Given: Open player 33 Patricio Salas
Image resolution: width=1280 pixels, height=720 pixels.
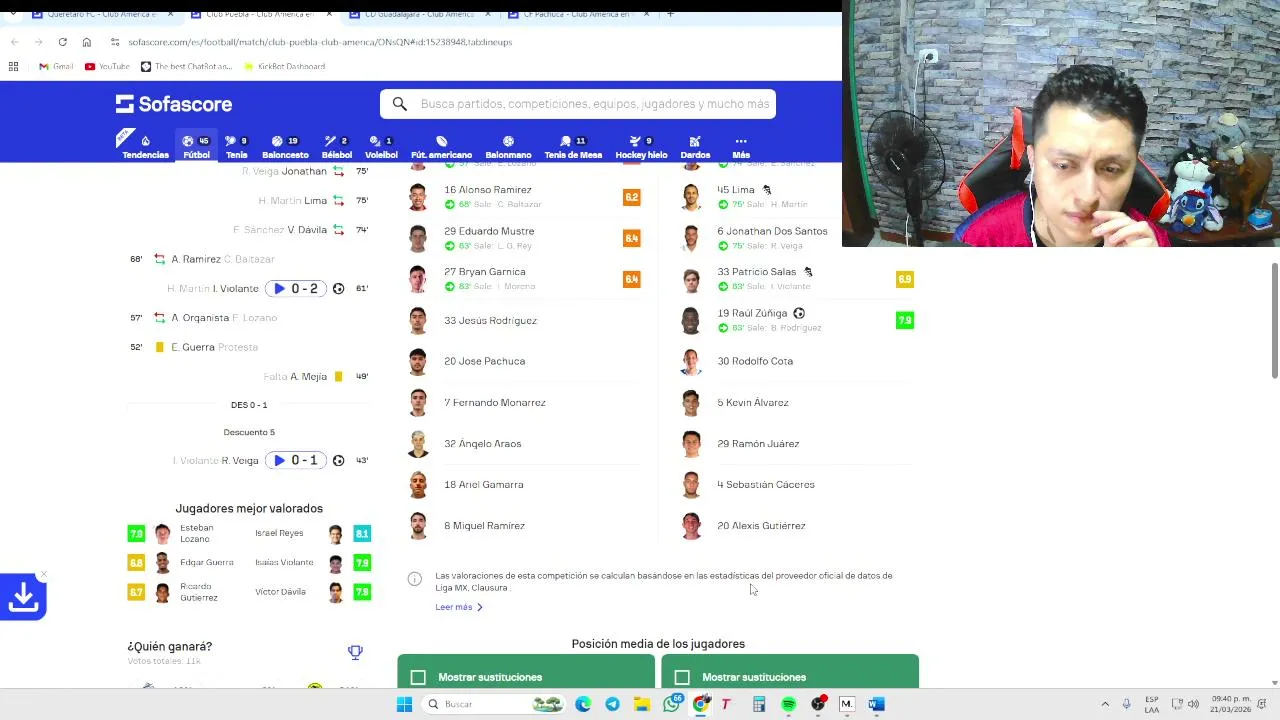Looking at the screenshot, I should [756, 272].
